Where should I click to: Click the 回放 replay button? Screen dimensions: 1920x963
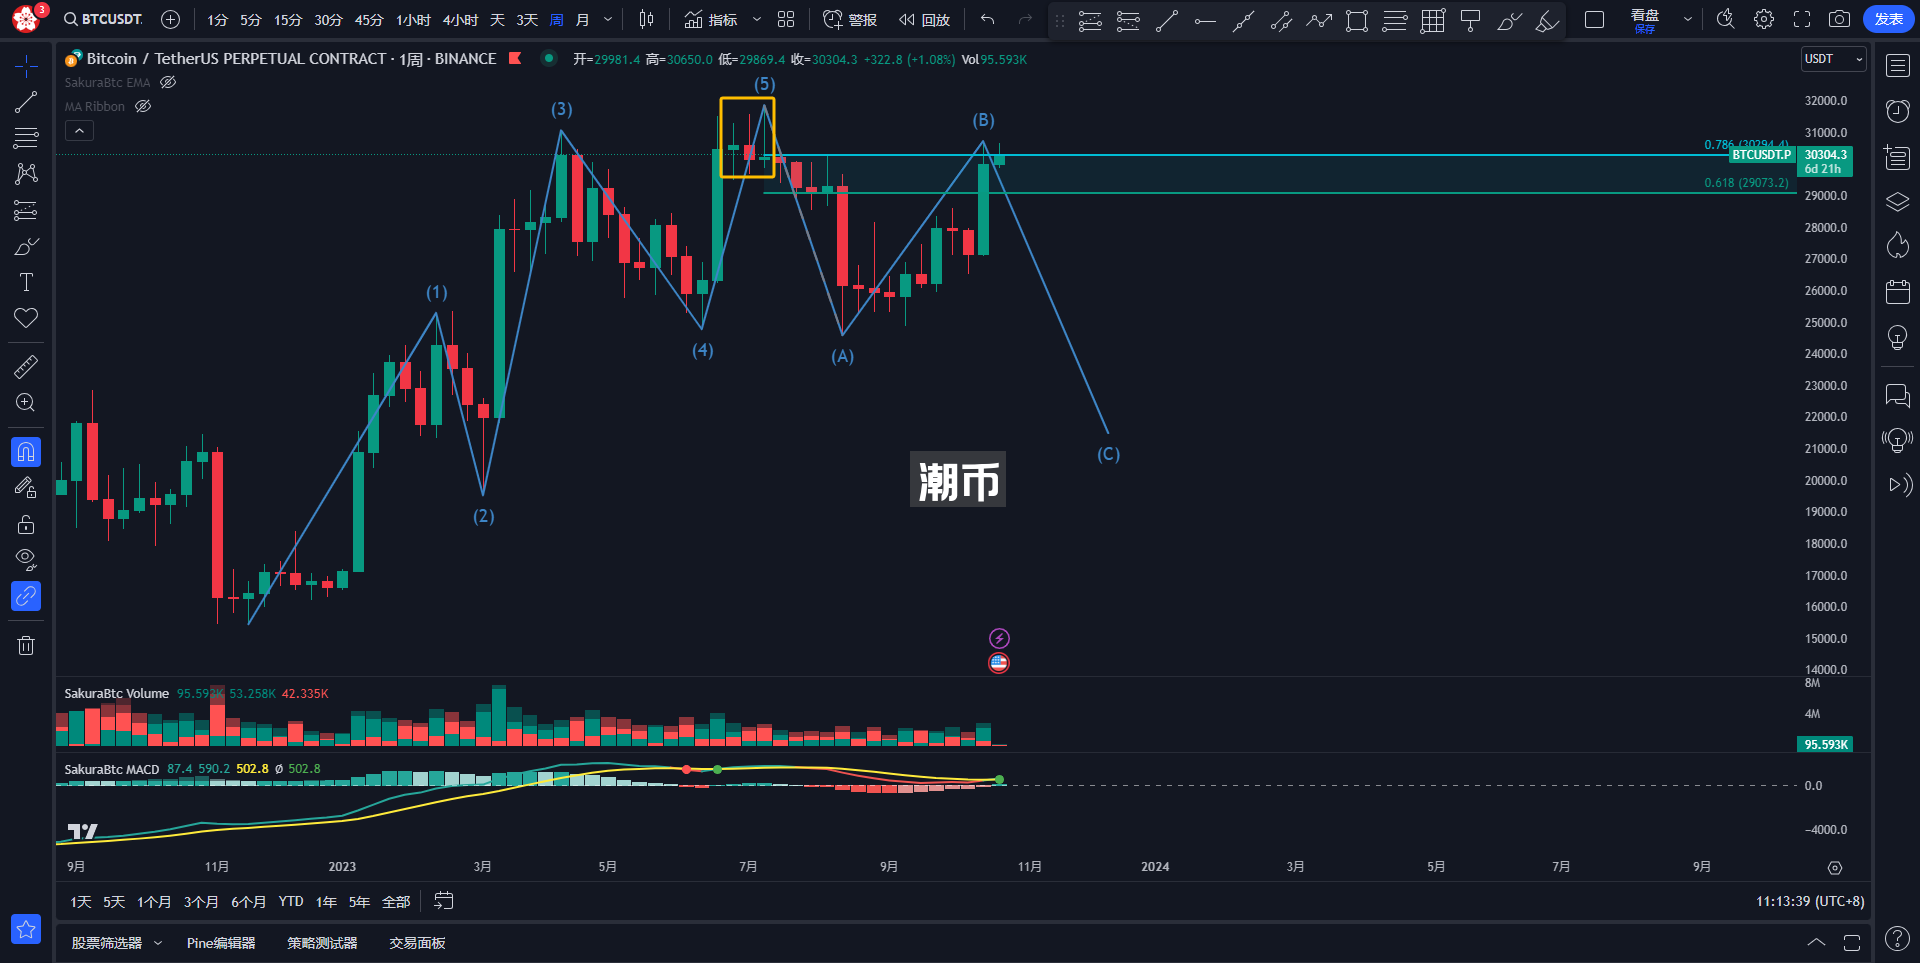tap(924, 19)
